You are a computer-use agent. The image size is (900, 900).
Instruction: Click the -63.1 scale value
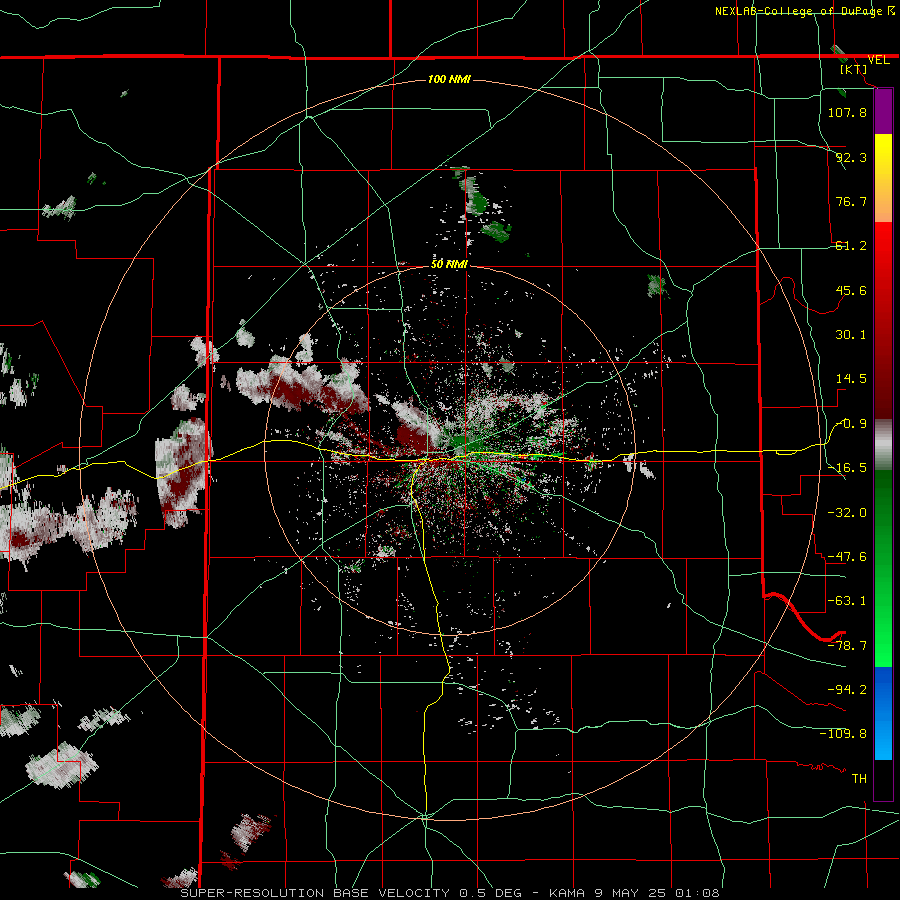847,601
